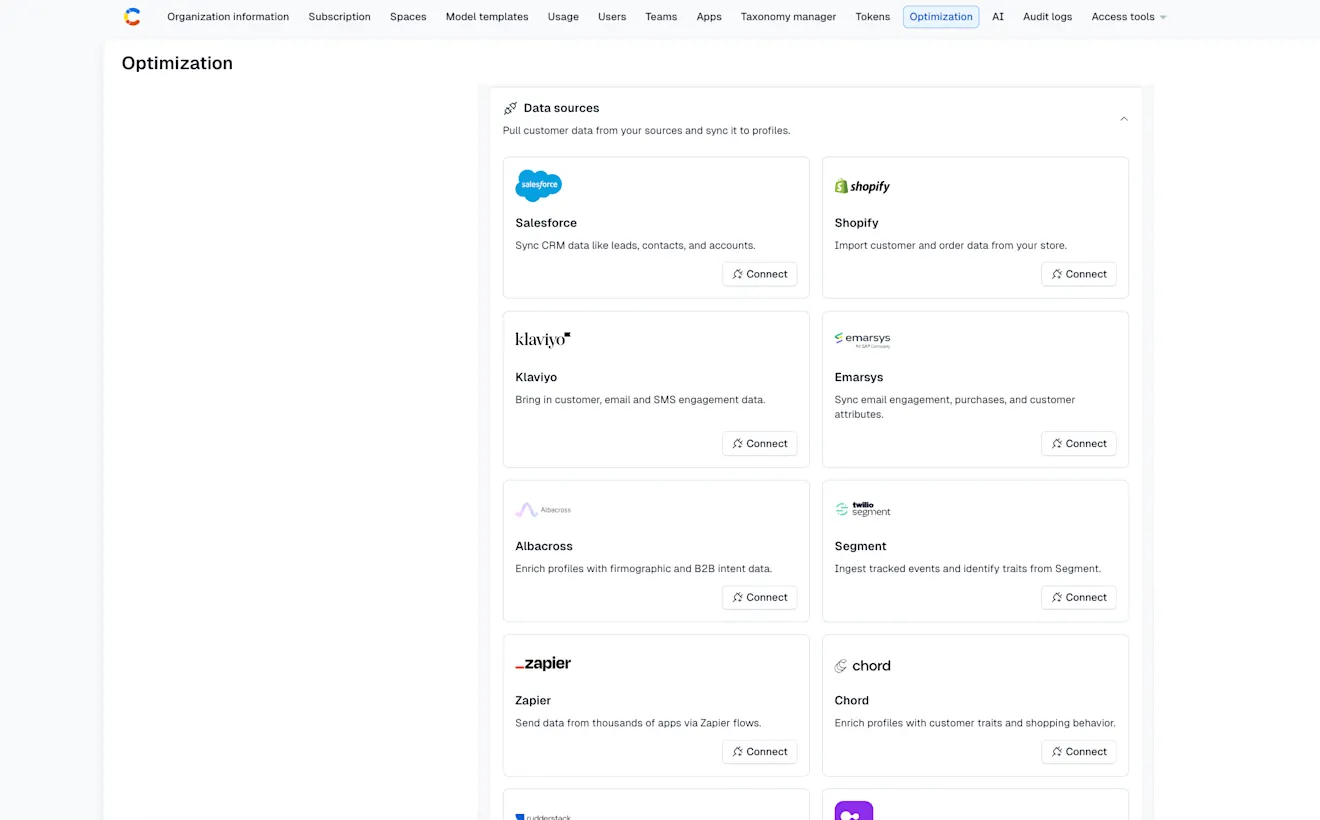Click the Klaviyo logo
1320x820 pixels.
click(542, 338)
